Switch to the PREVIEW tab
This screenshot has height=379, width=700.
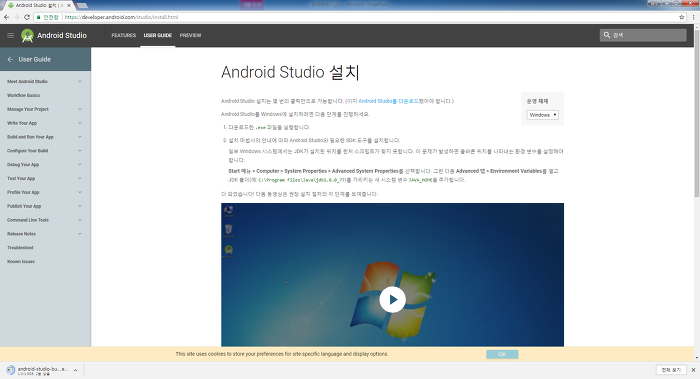pyautogui.click(x=191, y=35)
